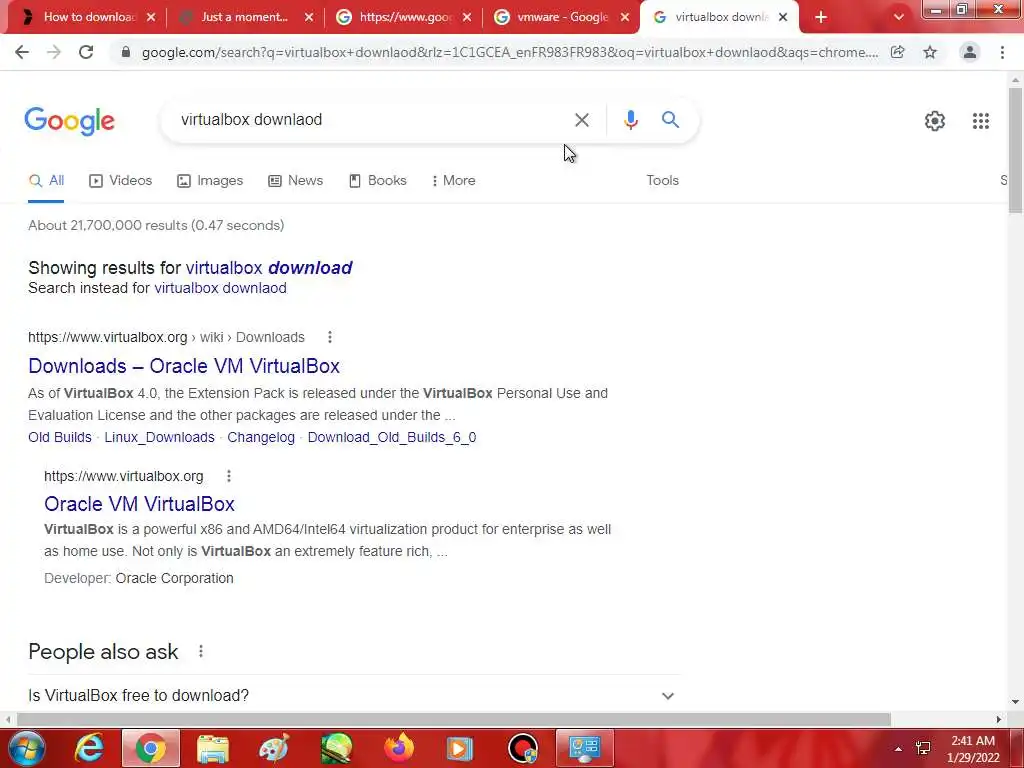Open File Explorer from taskbar
The image size is (1024, 768).
tap(213, 748)
